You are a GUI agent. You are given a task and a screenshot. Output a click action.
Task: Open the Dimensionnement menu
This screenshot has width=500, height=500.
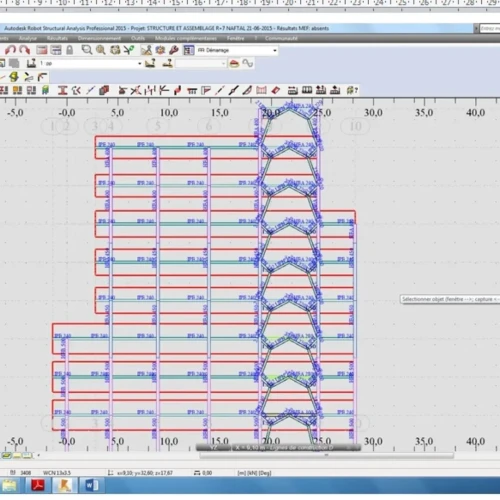pos(99,38)
